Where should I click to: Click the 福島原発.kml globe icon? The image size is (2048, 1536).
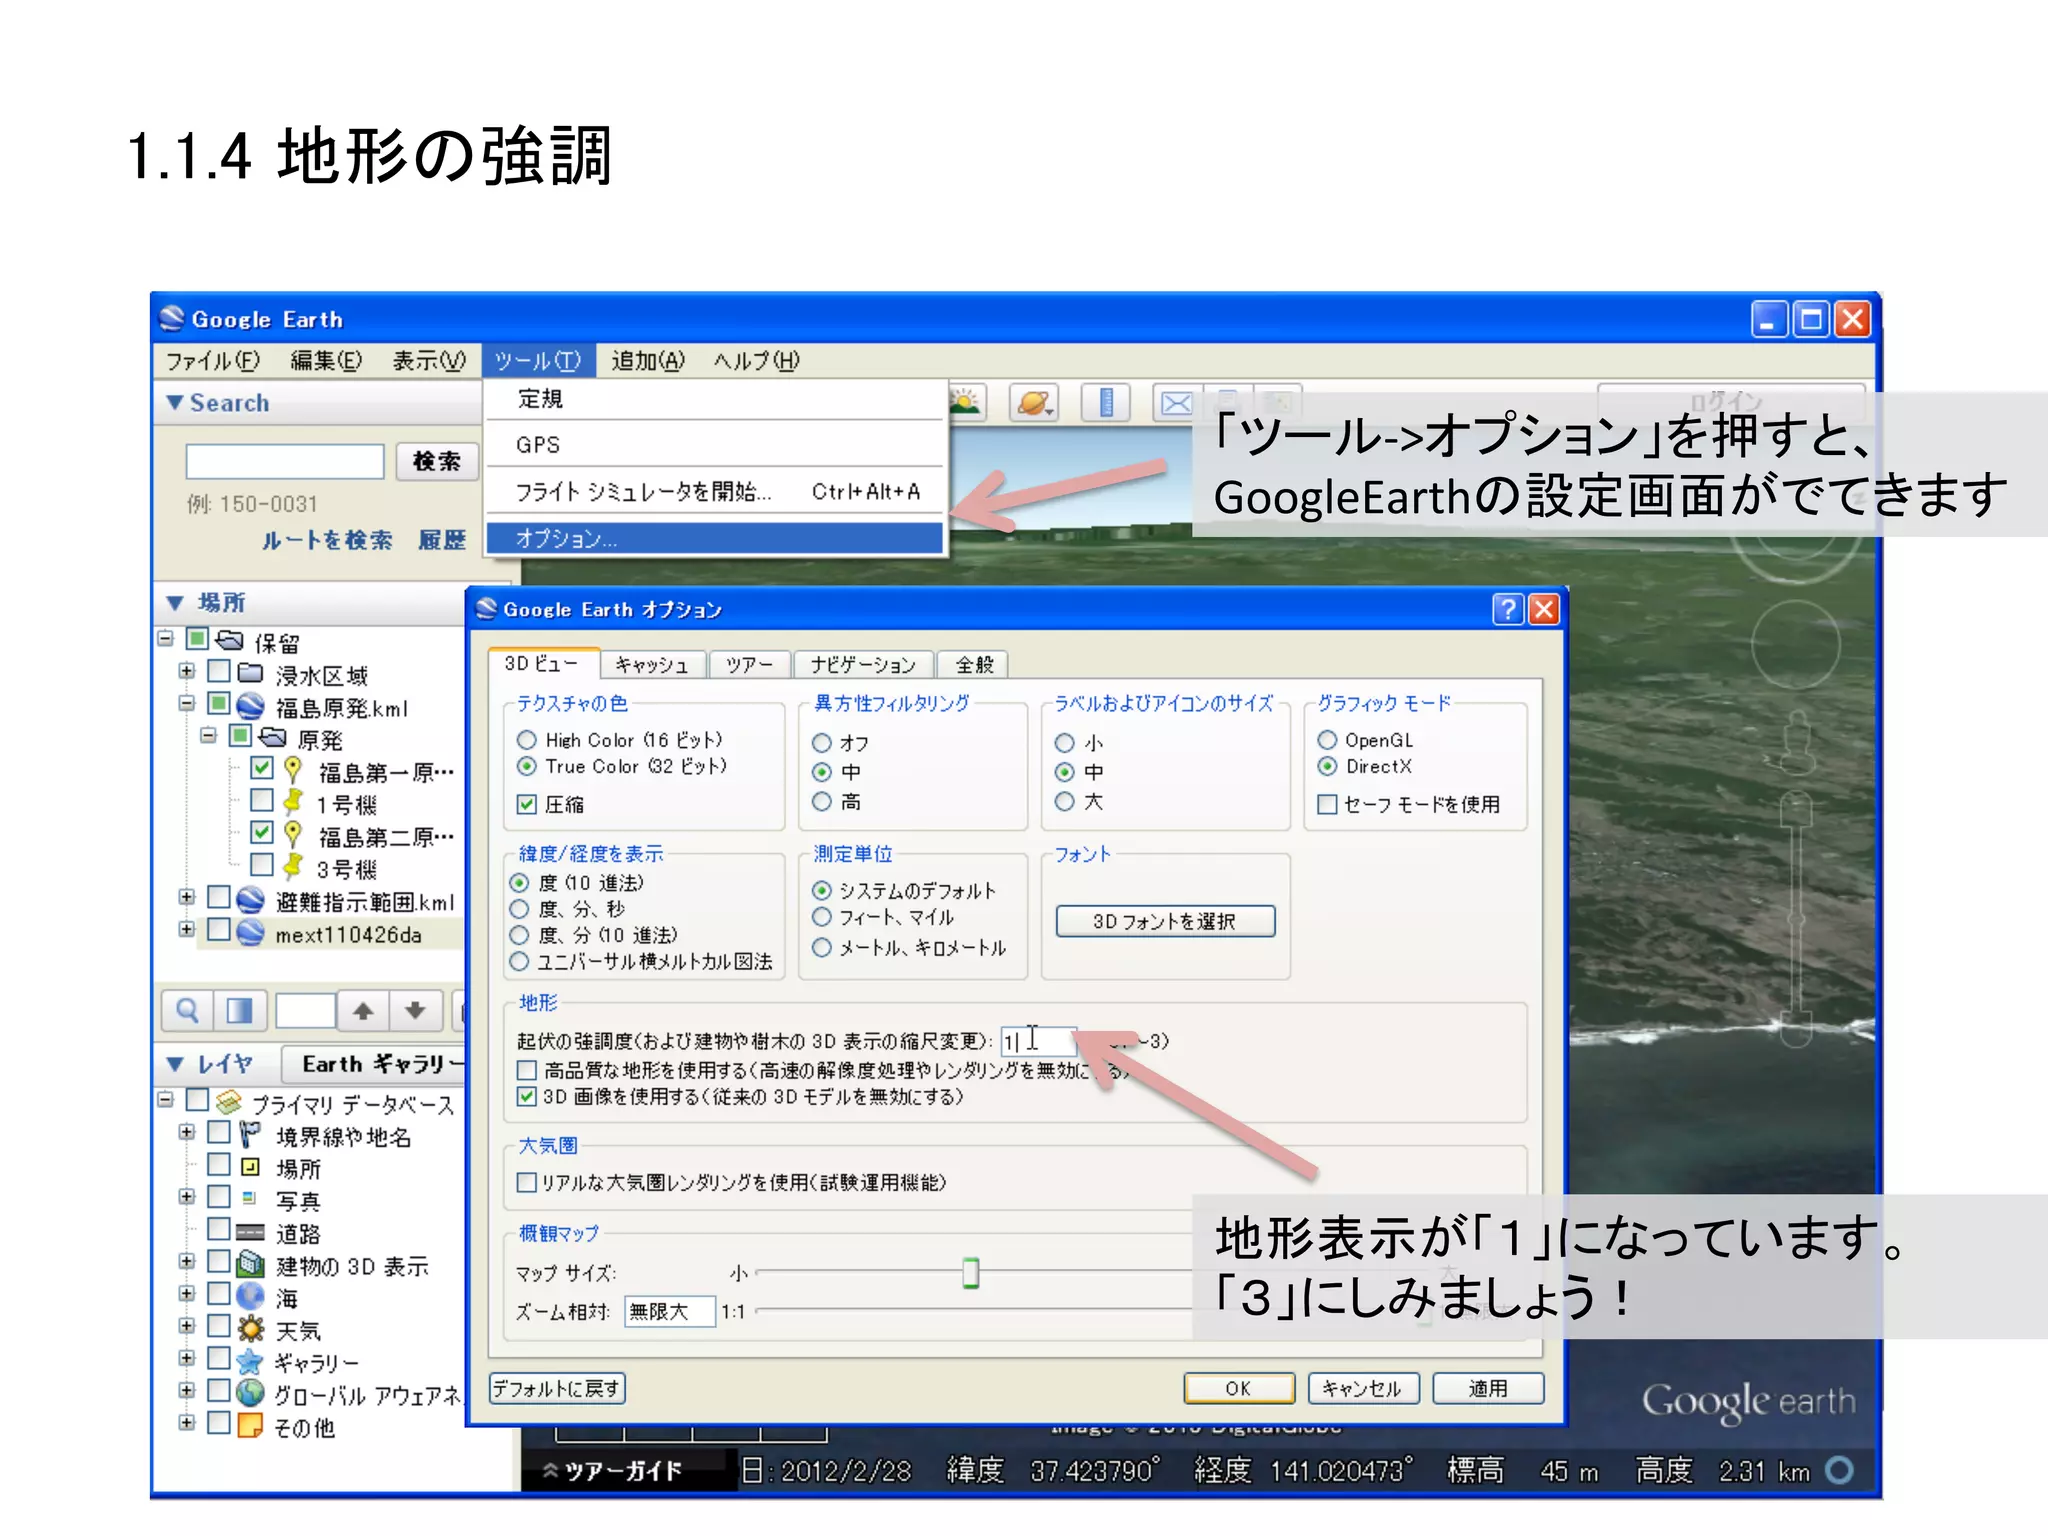tap(250, 706)
